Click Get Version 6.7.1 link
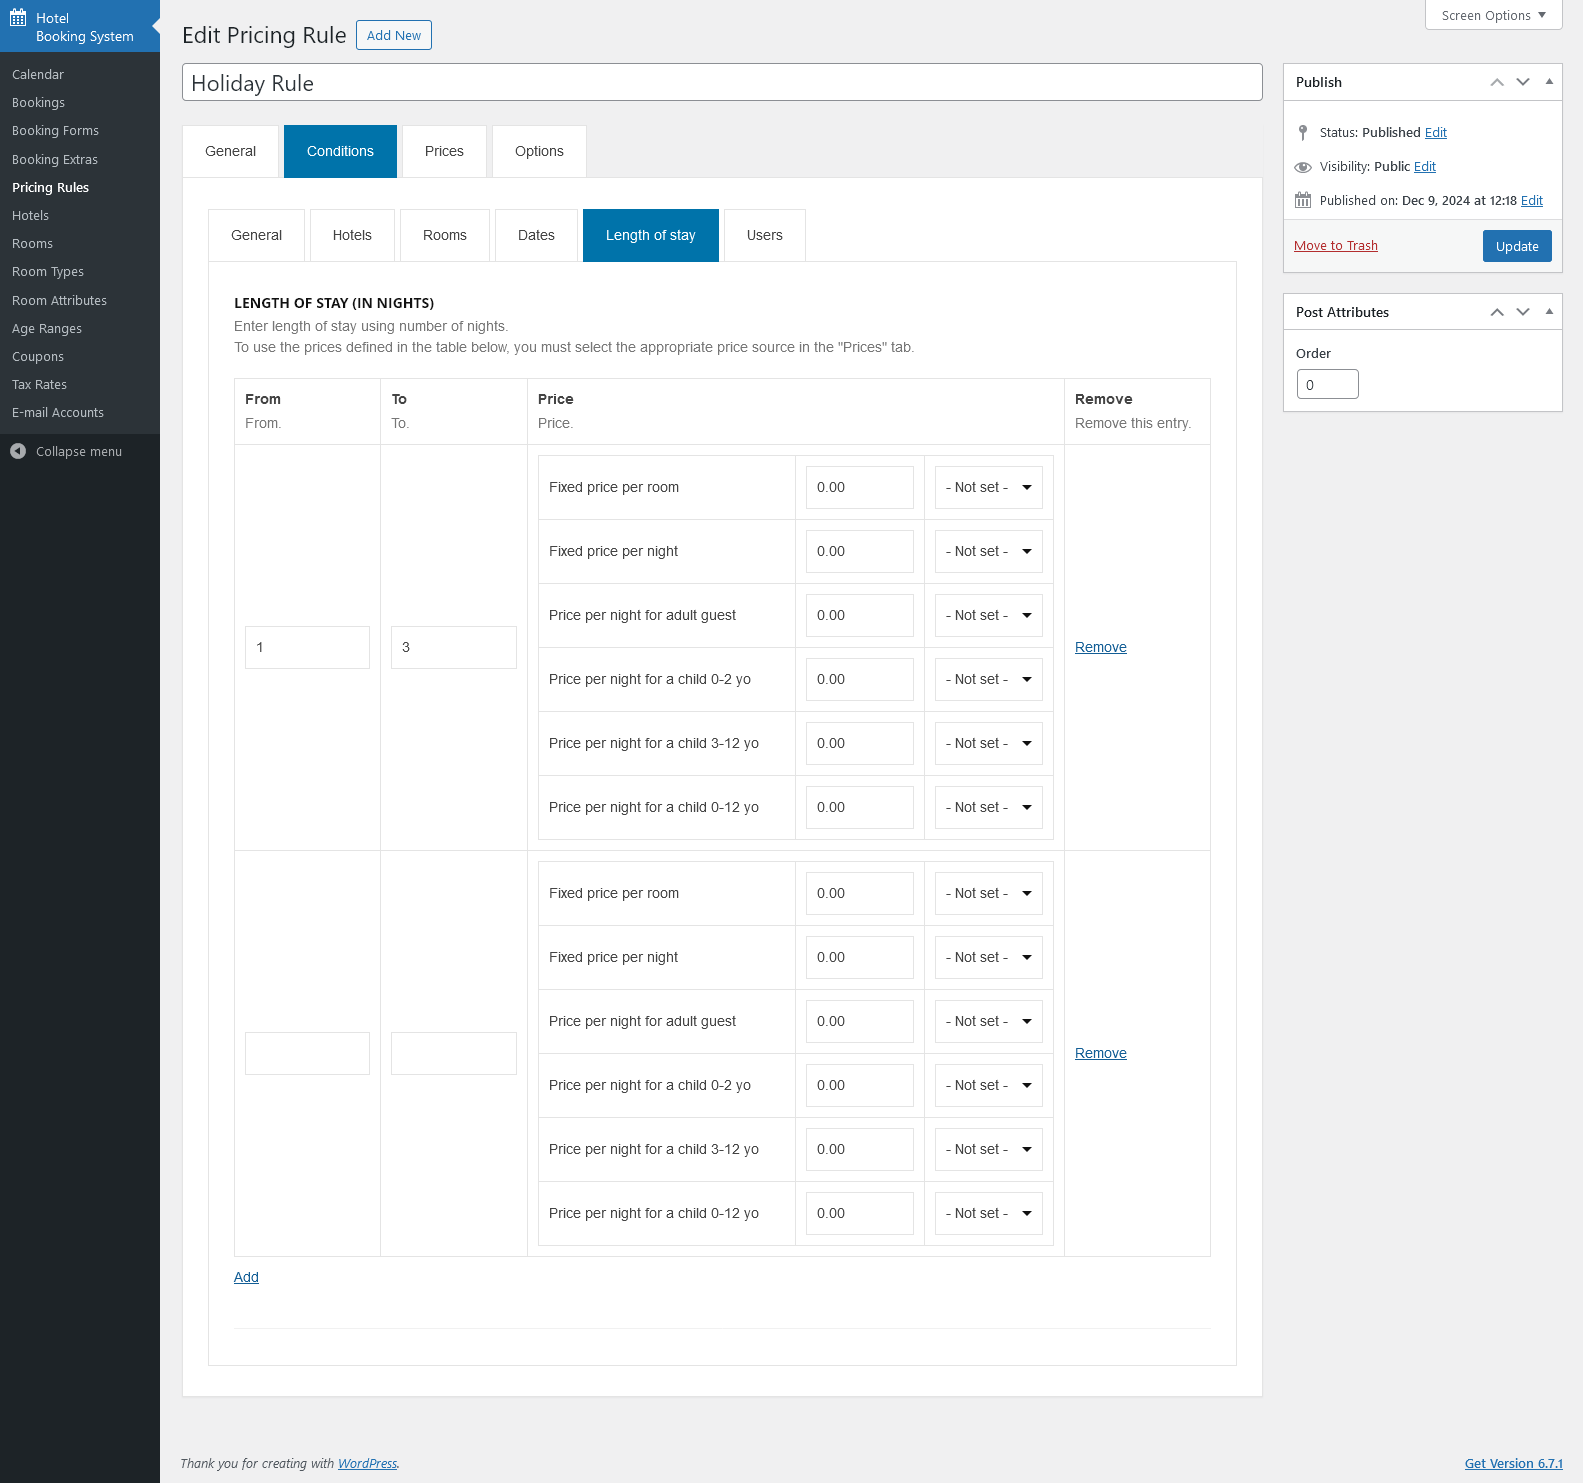This screenshot has height=1483, width=1583. [1514, 1464]
